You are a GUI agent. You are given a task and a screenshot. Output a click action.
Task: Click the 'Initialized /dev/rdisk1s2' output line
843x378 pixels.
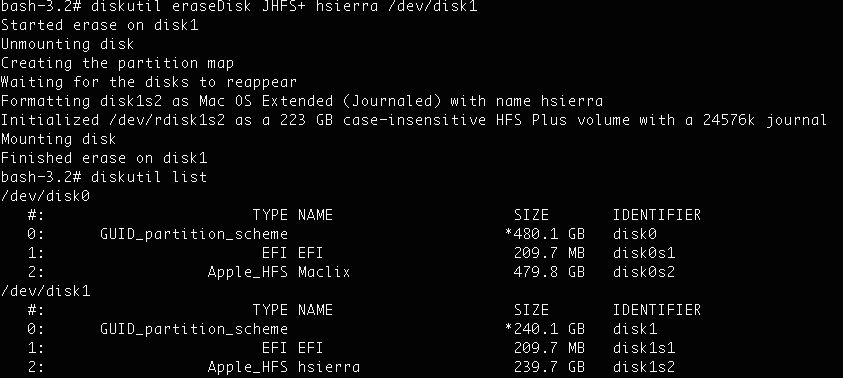pos(413,120)
